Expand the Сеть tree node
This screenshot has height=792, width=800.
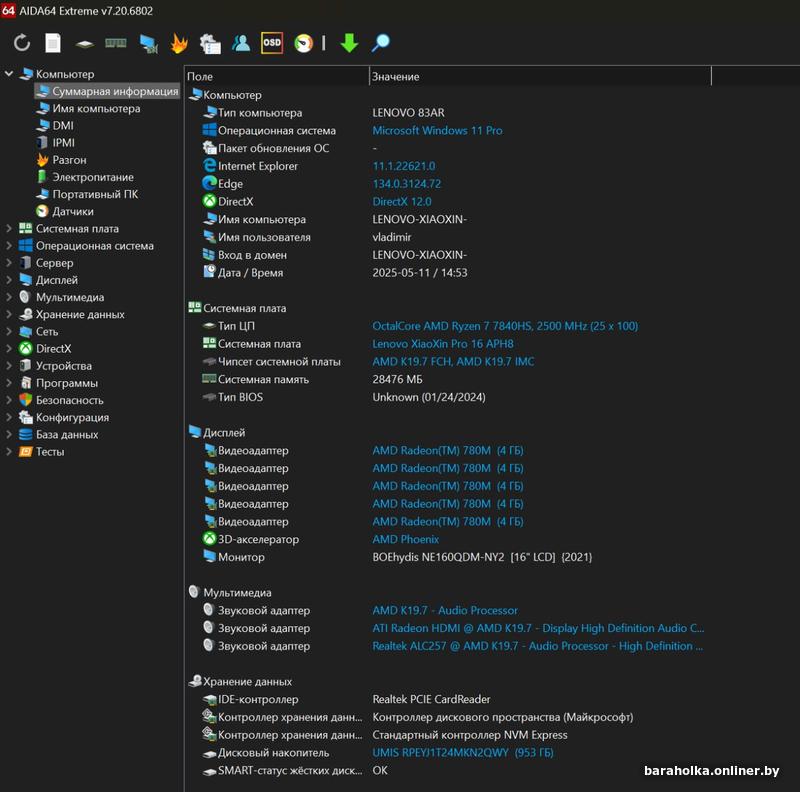(9, 332)
